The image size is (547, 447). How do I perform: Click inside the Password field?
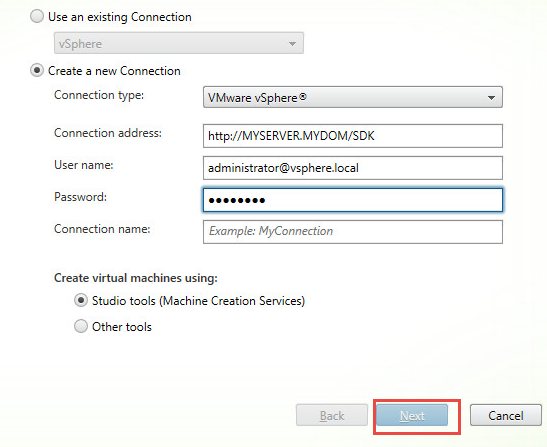coord(353,200)
